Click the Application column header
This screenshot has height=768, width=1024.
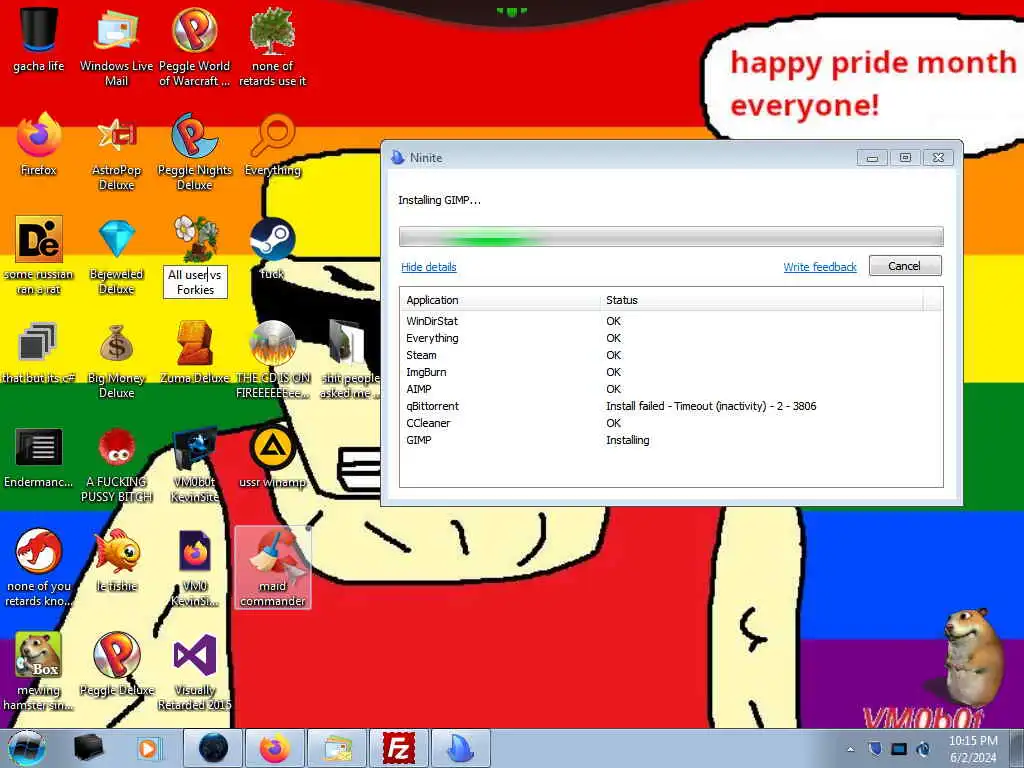click(x=500, y=300)
